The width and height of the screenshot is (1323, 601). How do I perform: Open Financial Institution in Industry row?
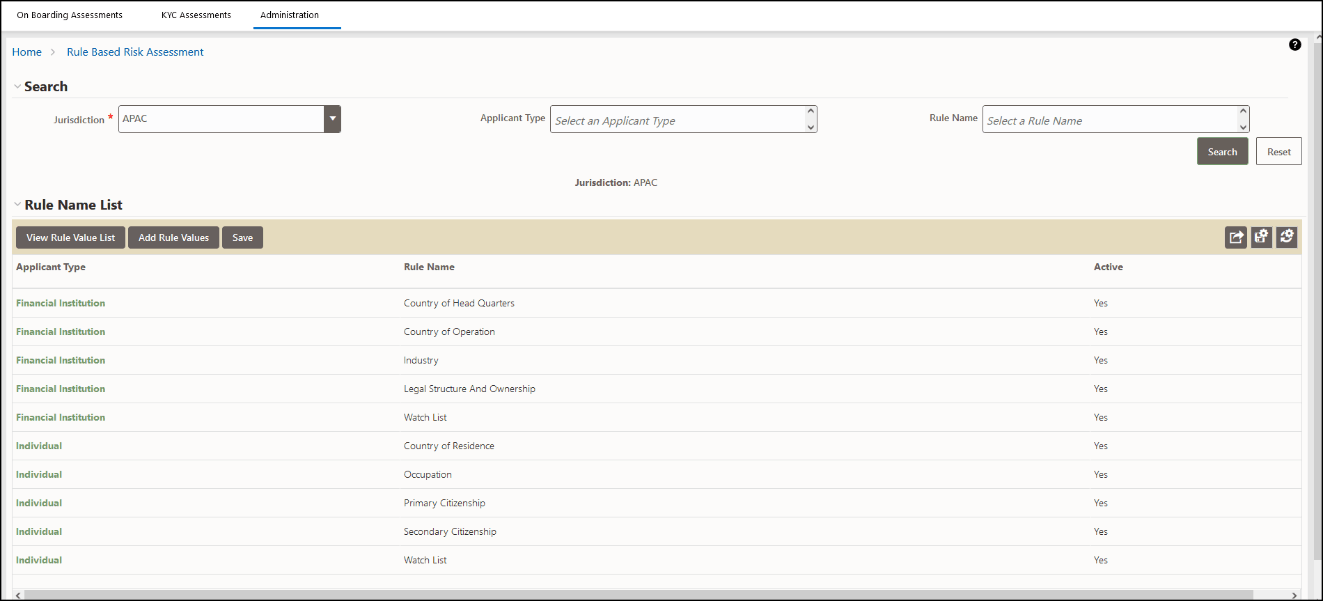click(x=60, y=360)
